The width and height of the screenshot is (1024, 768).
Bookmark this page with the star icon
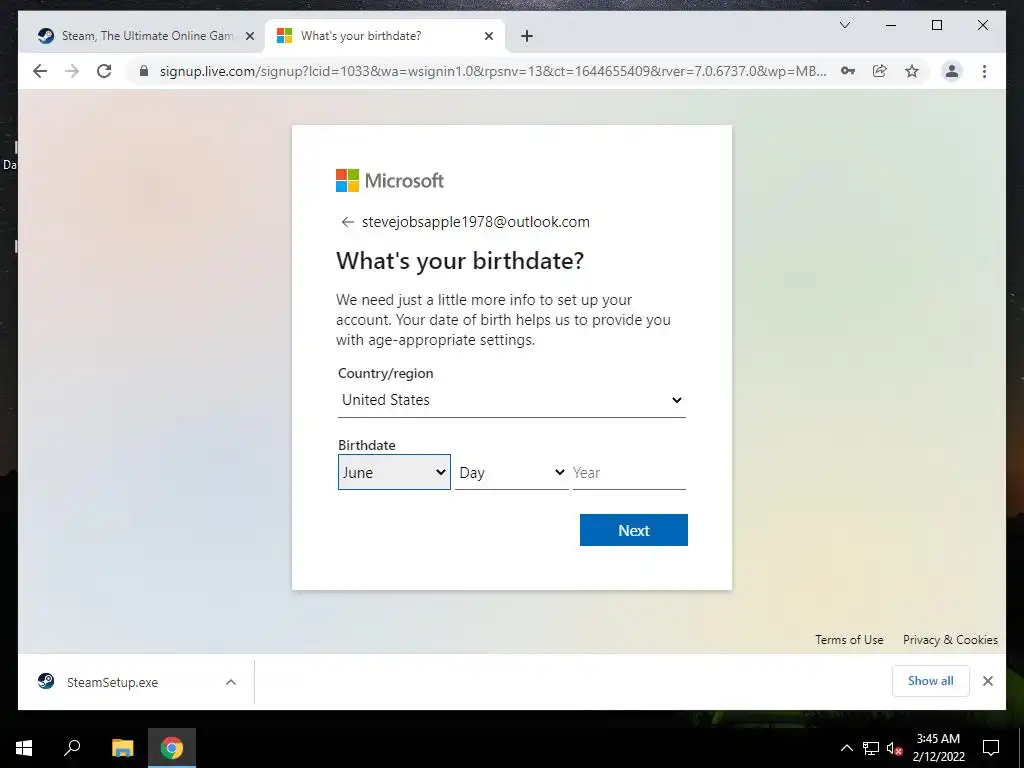pos(912,71)
